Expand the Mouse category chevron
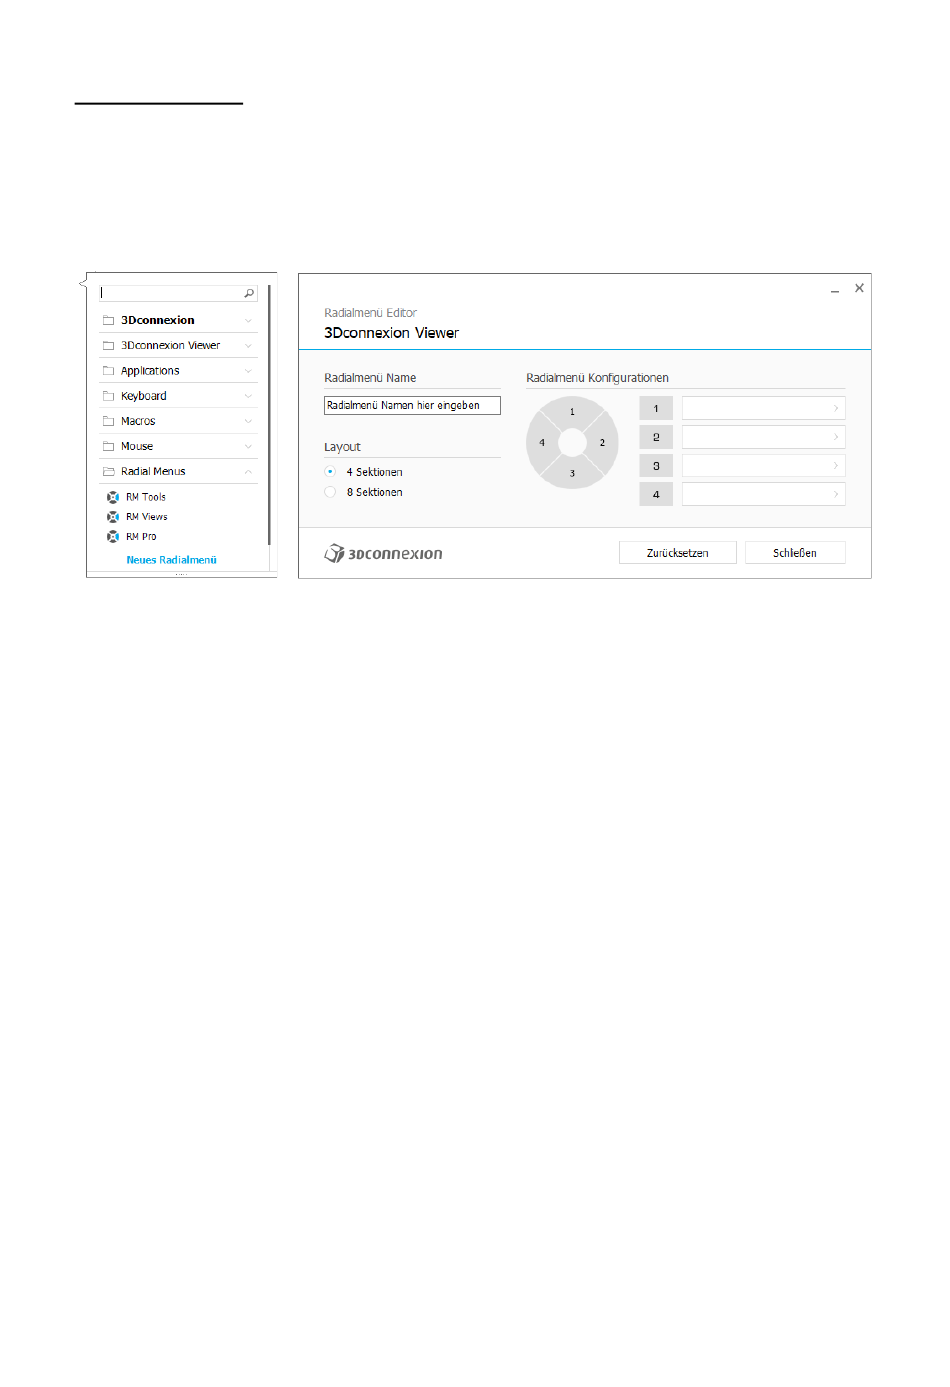950x1387 pixels. tap(248, 447)
